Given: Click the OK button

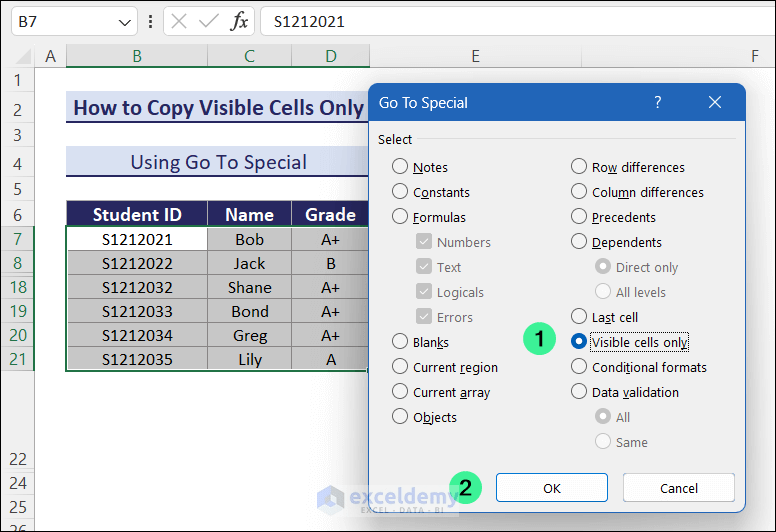Looking at the screenshot, I should tap(552, 488).
